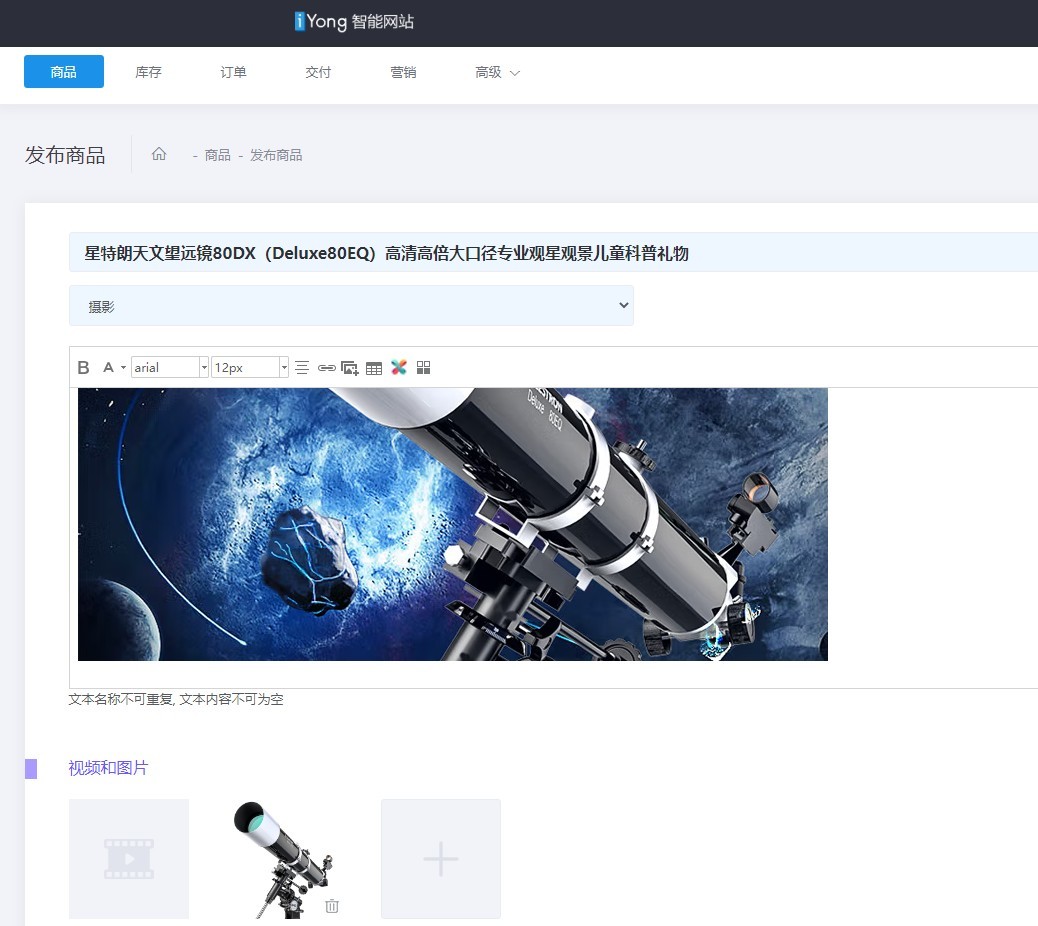
Task: Insert a table into the description
Action: 374,367
